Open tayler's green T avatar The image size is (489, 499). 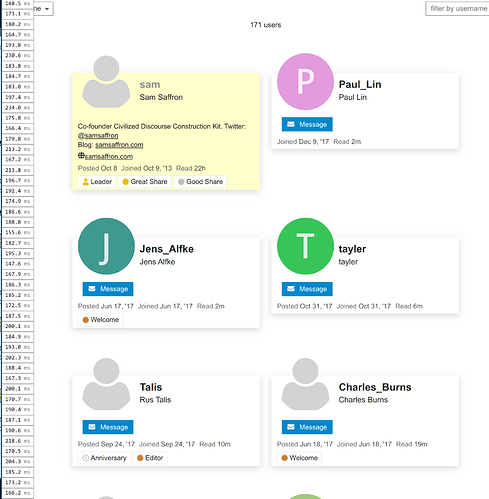coord(305,246)
